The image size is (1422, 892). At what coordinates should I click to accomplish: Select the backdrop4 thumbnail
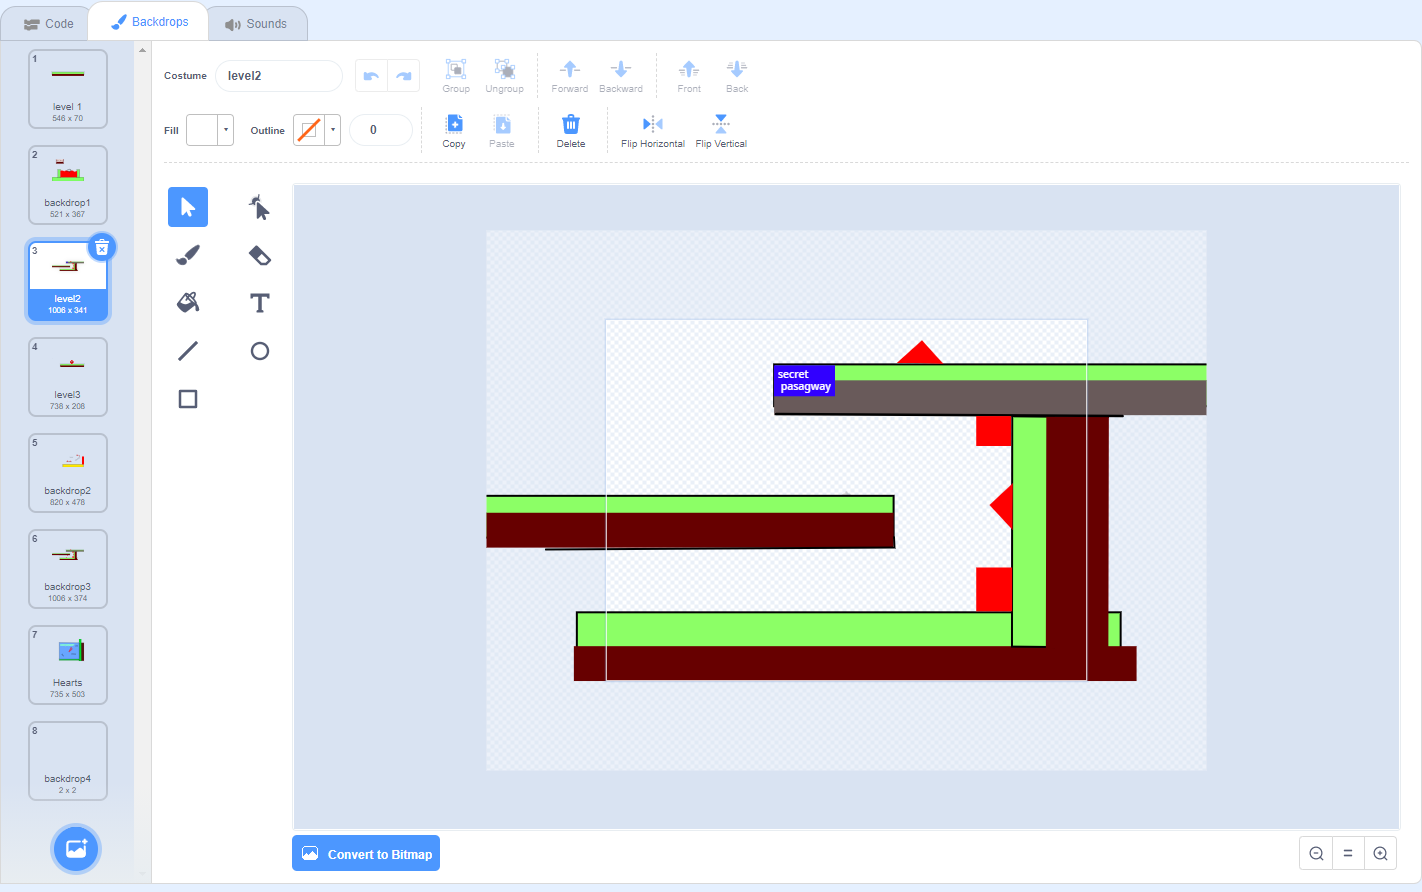(68, 761)
